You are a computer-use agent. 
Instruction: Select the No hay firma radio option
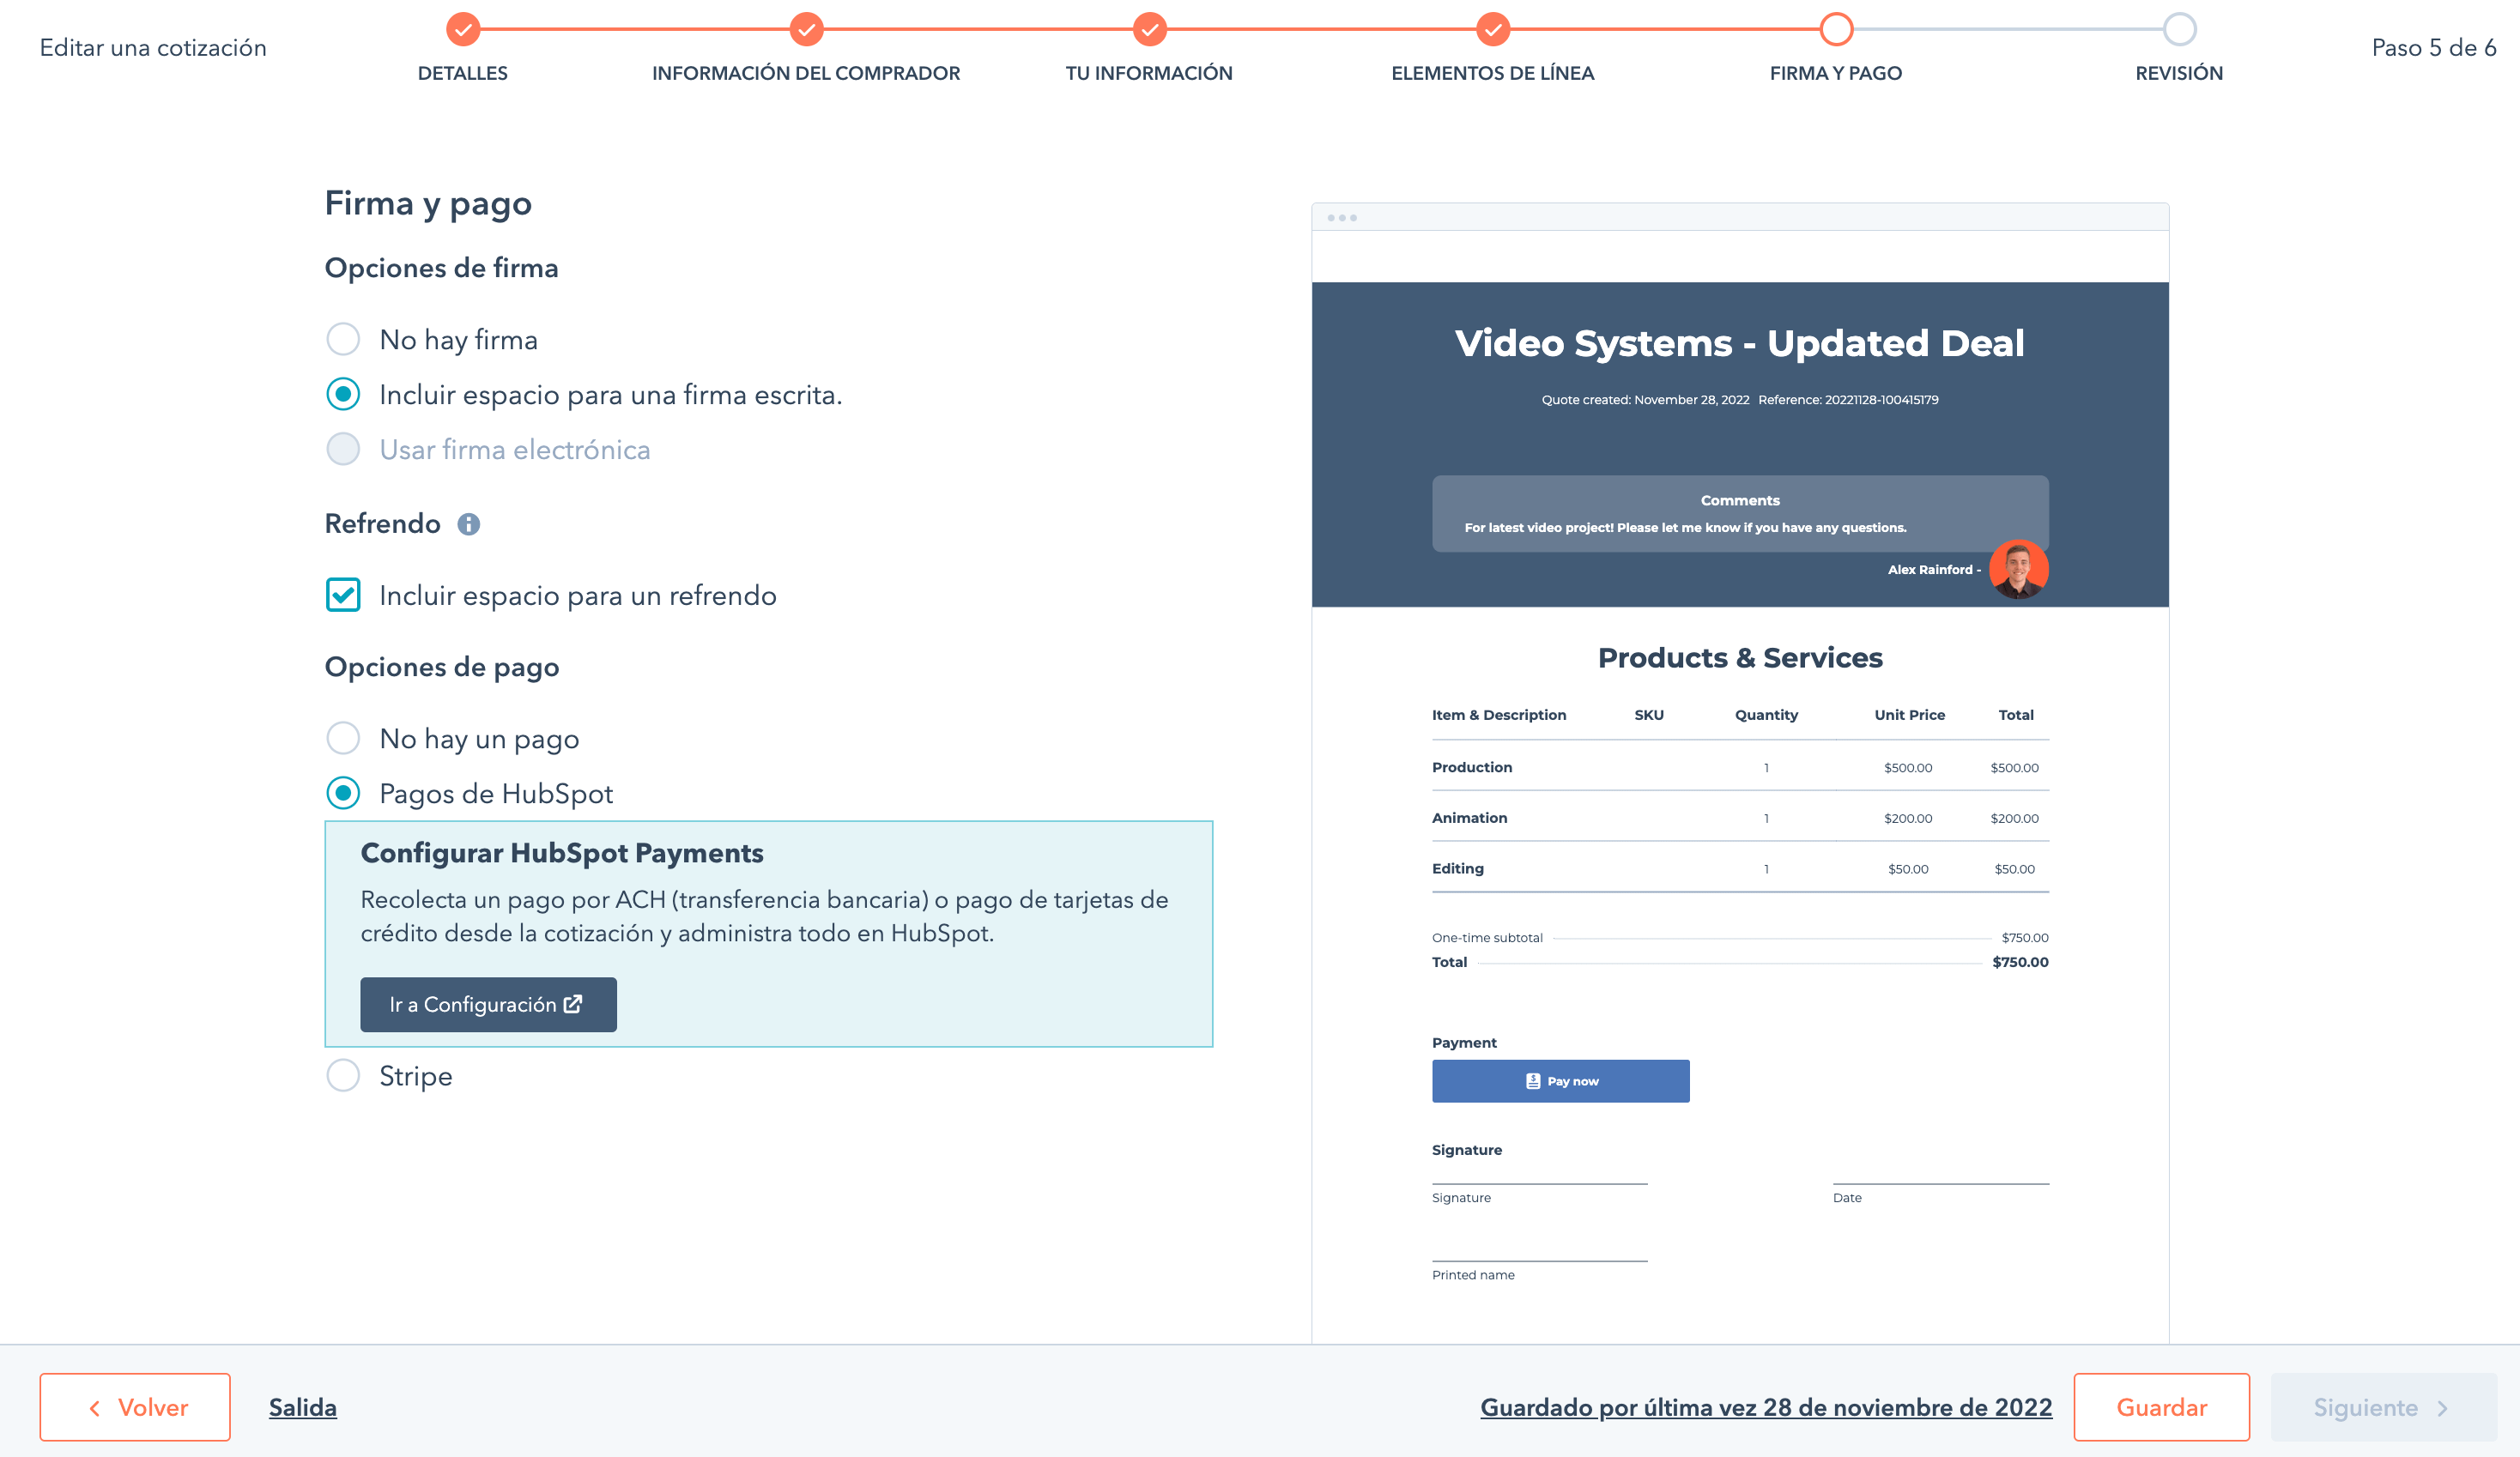click(343, 340)
